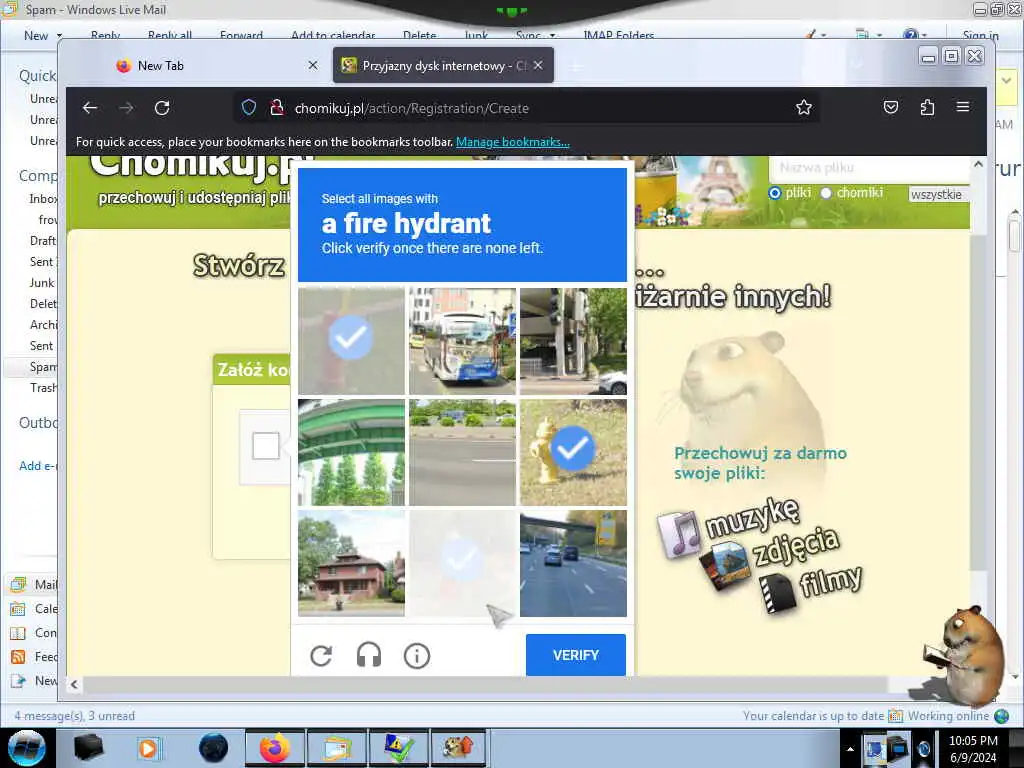Image resolution: width=1024 pixels, height=768 pixels.
Task: Select the empty road captcha tile
Action: tap(462, 452)
